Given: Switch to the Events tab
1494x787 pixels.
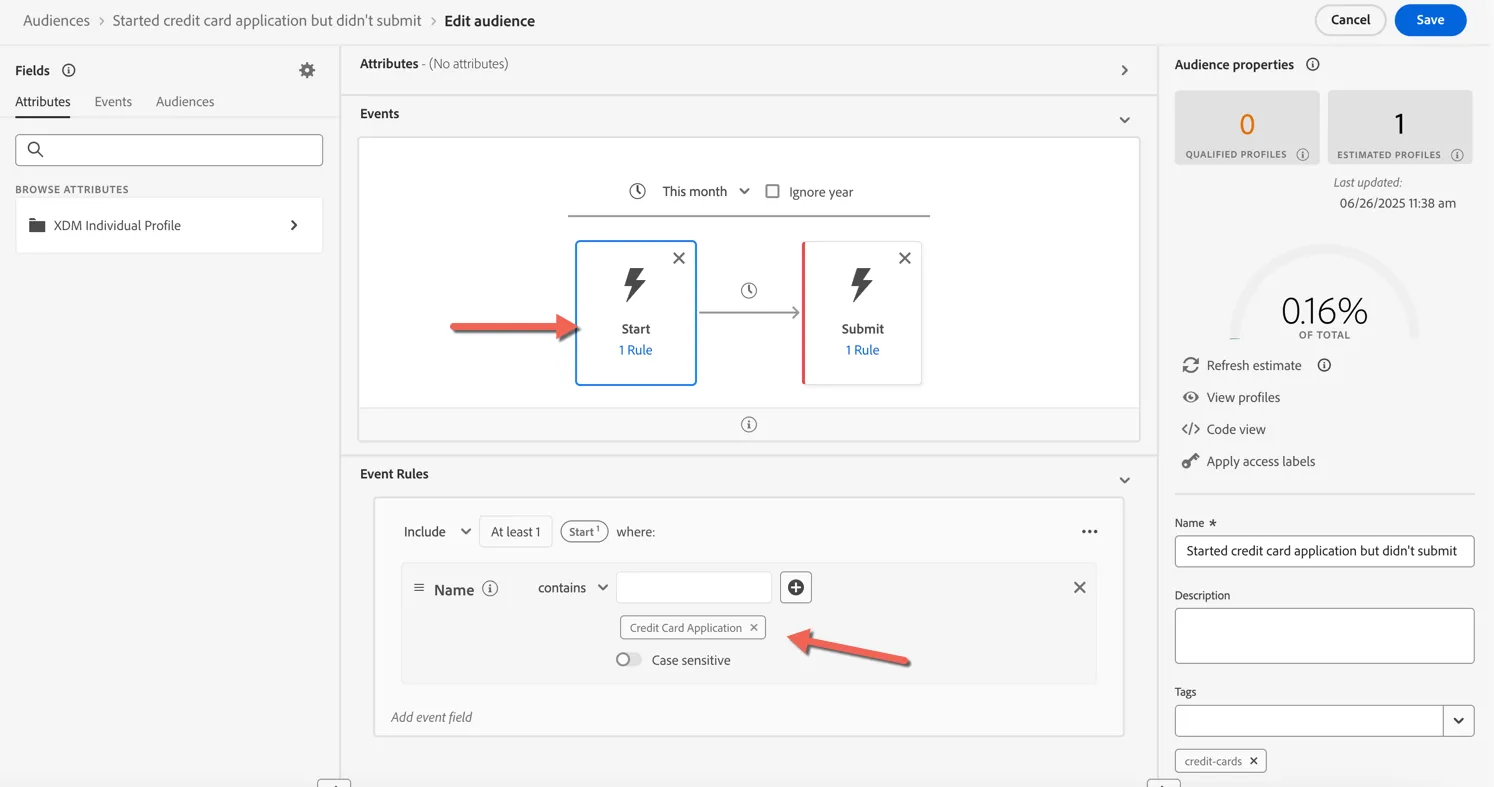Looking at the screenshot, I should click(x=113, y=101).
